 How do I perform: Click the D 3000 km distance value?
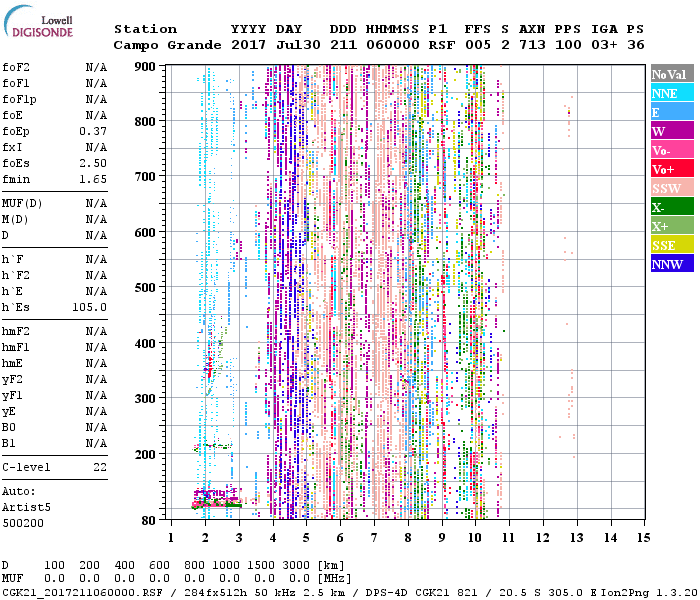click(296, 565)
